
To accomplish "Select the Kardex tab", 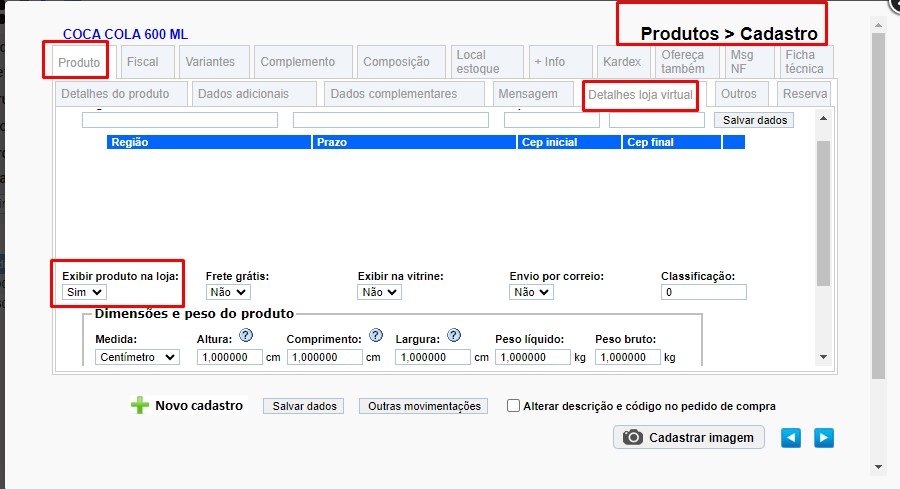I will [622, 62].
